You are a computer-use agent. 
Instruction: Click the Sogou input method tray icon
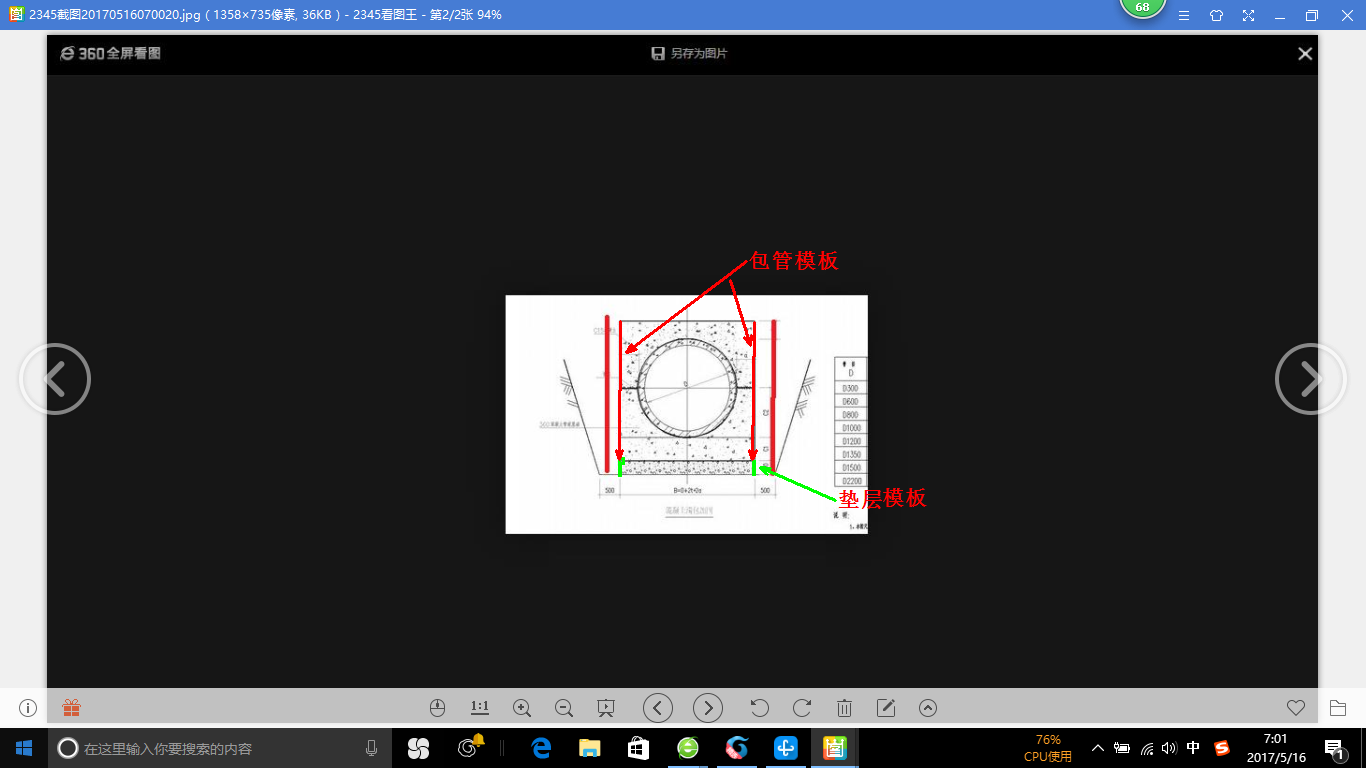tap(1222, 748)
